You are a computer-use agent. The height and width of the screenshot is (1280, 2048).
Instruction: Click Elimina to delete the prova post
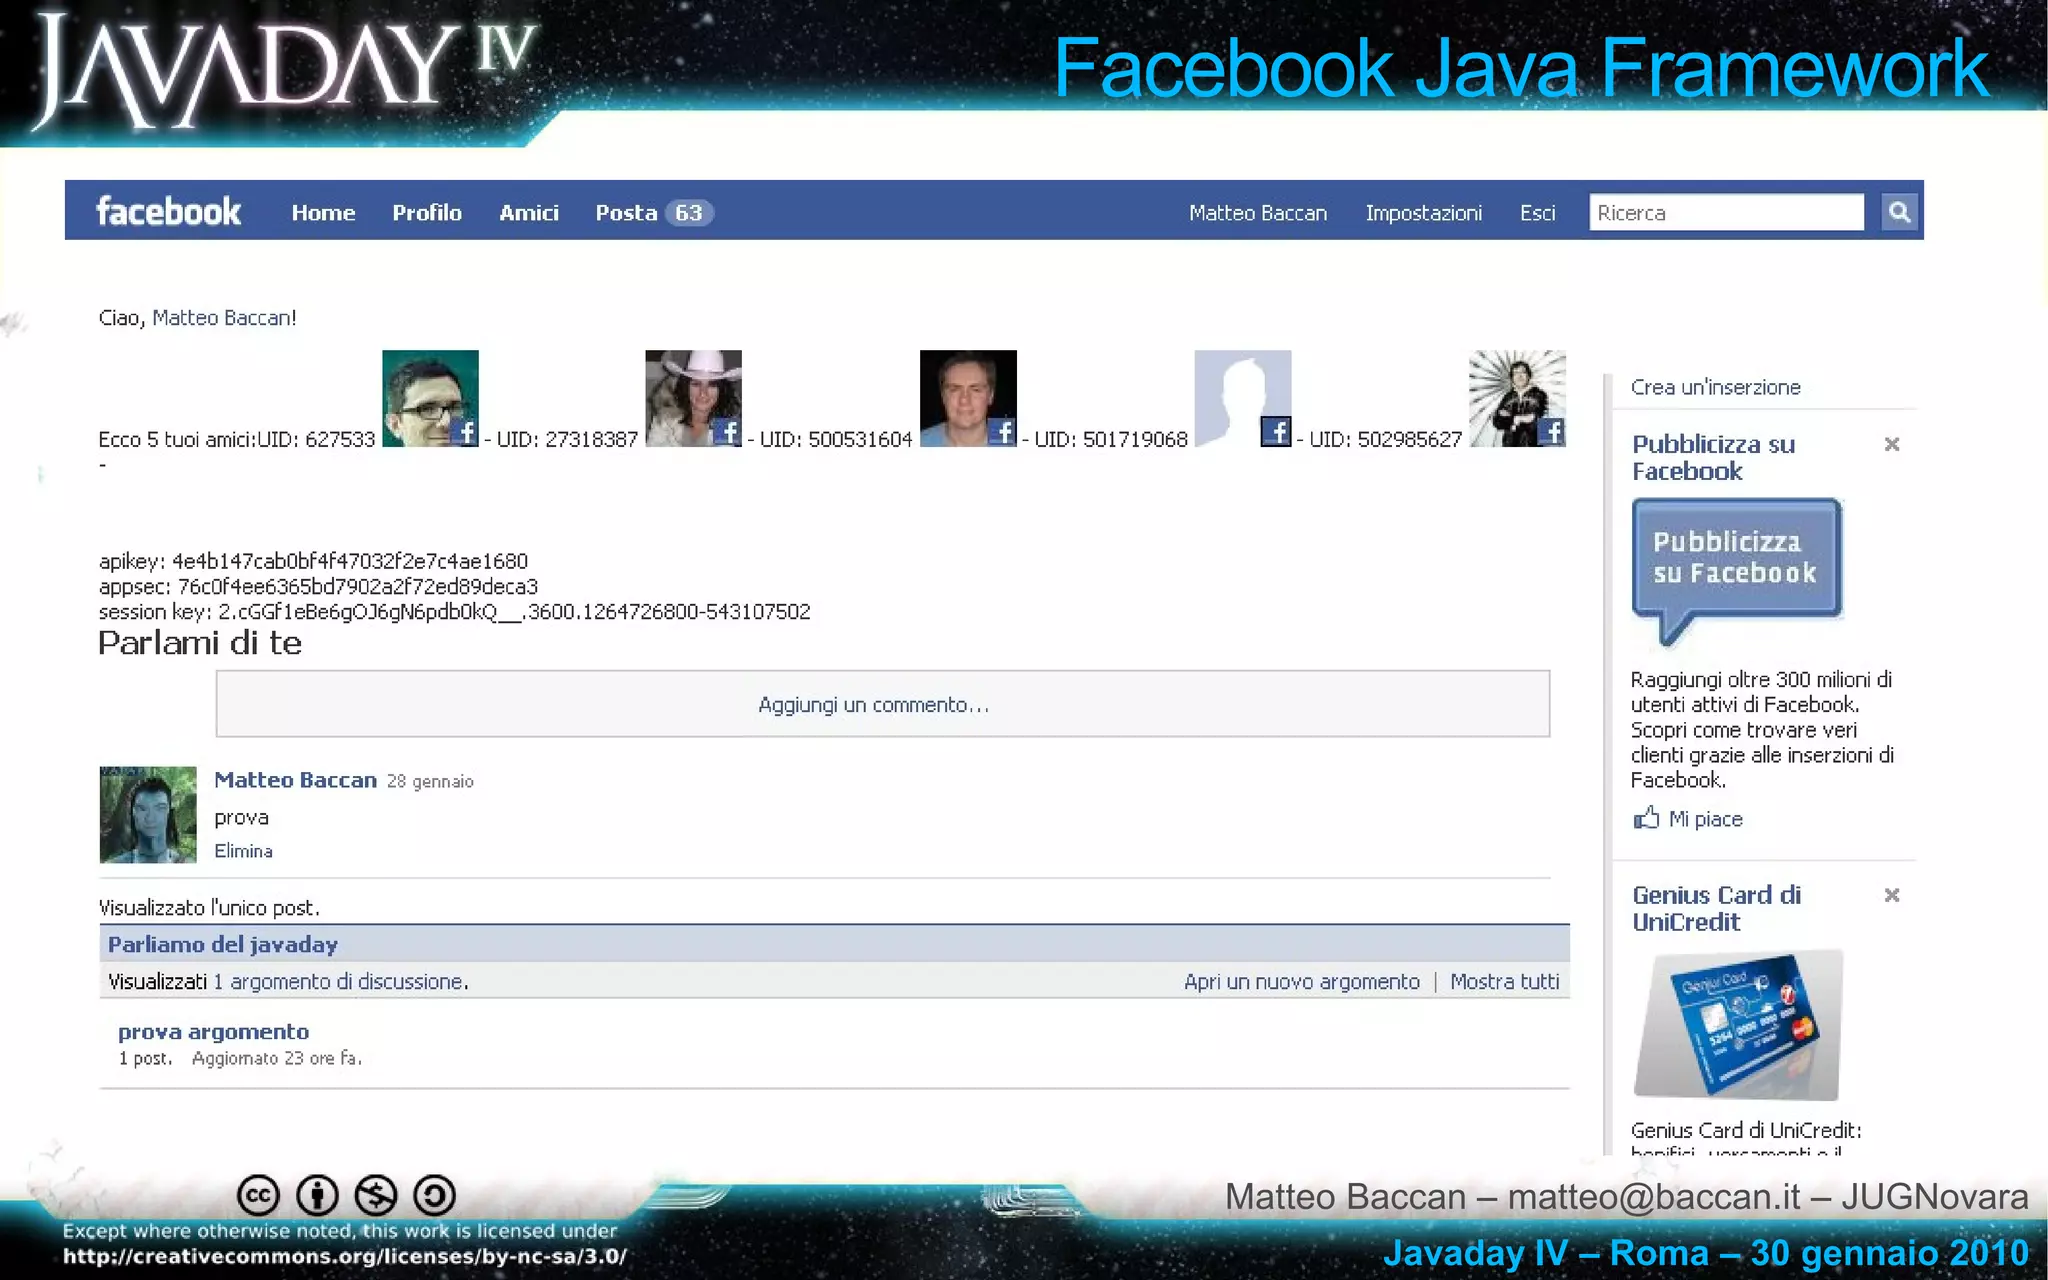tap(243, 851)
